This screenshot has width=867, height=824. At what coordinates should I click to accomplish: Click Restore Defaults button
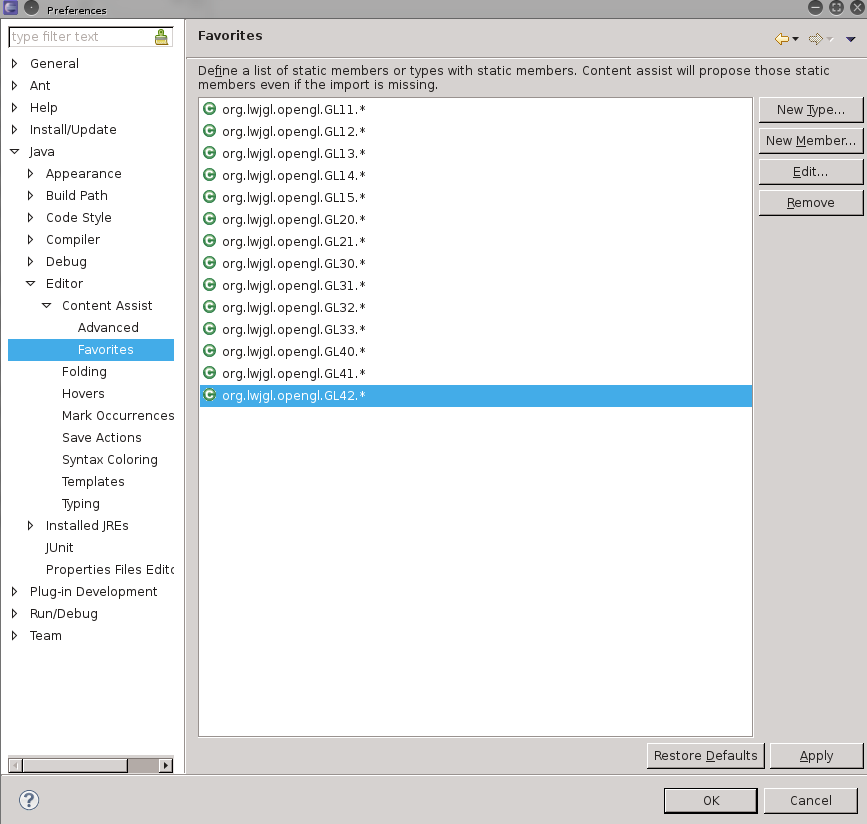click(x=706, y=755)
